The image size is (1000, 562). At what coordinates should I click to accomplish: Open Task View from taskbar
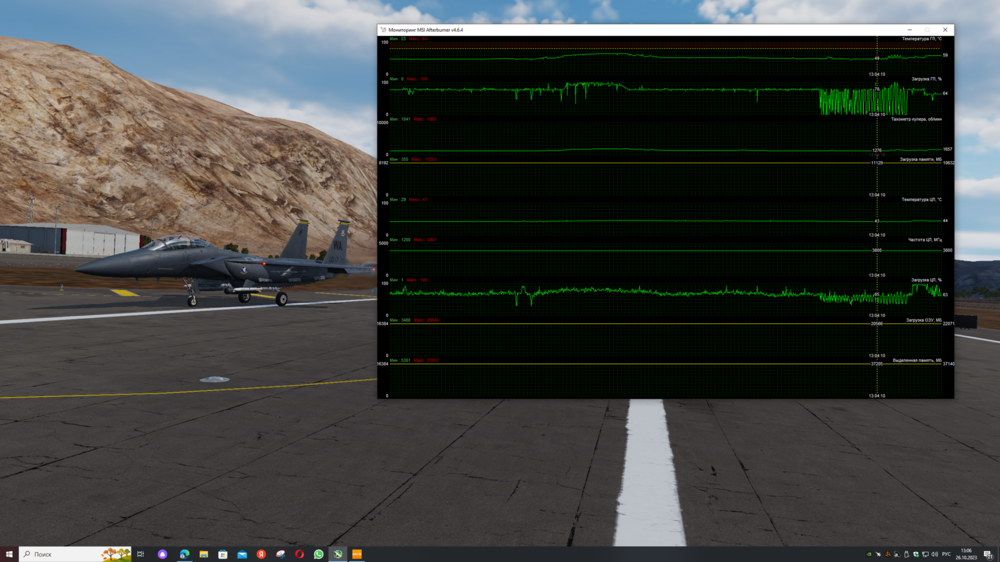tap(140, 554)
